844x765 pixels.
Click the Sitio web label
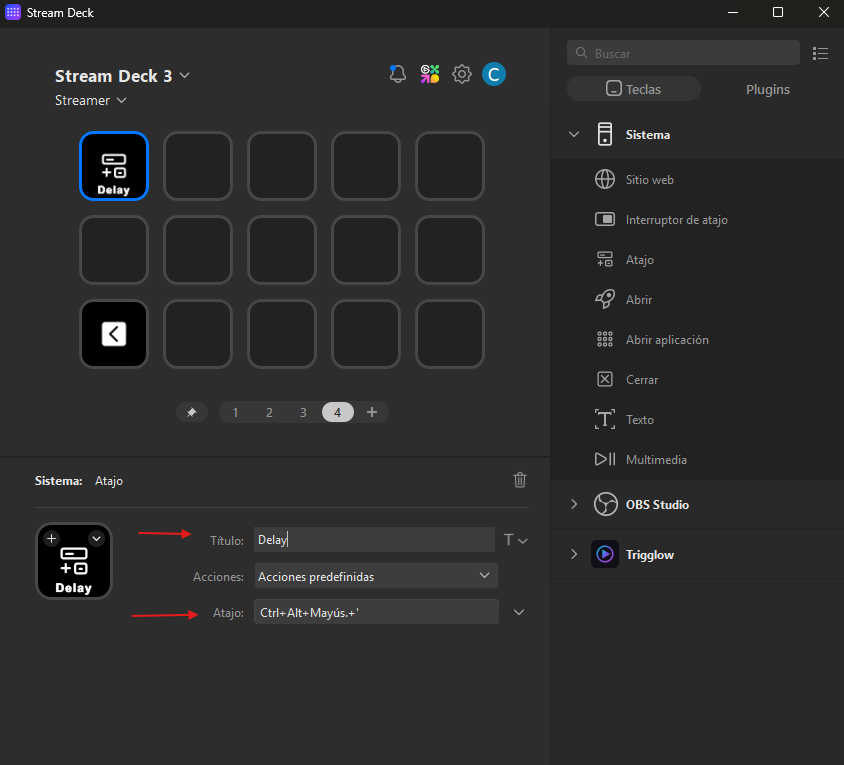tap(649, 180)
